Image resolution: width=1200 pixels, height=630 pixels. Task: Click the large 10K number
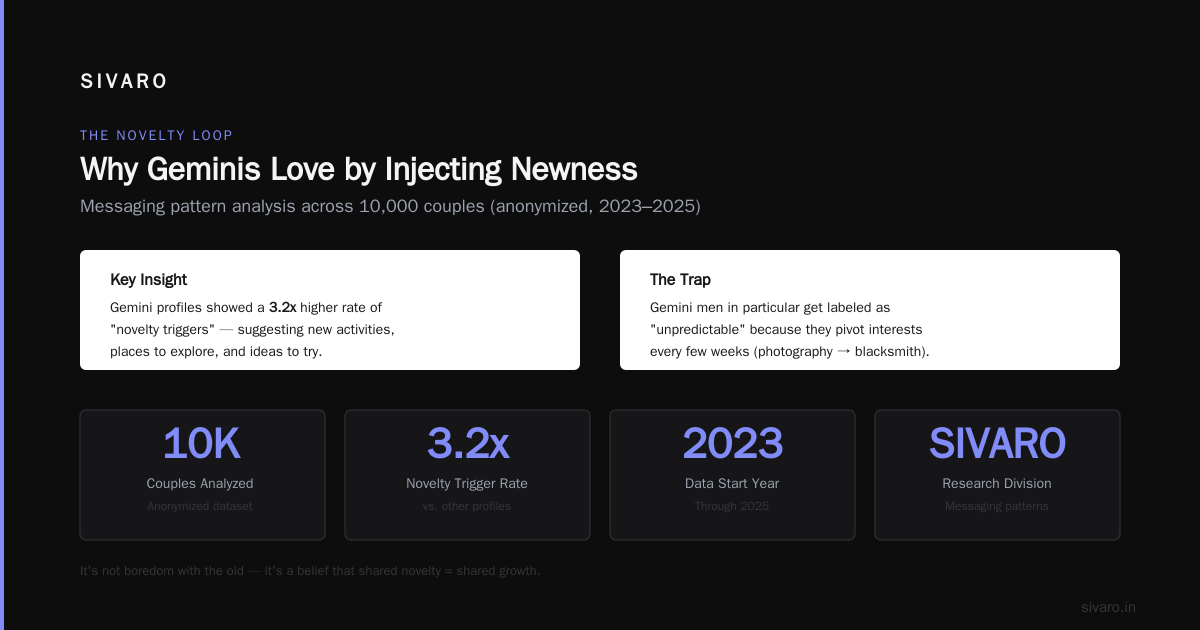coord(202,444)
